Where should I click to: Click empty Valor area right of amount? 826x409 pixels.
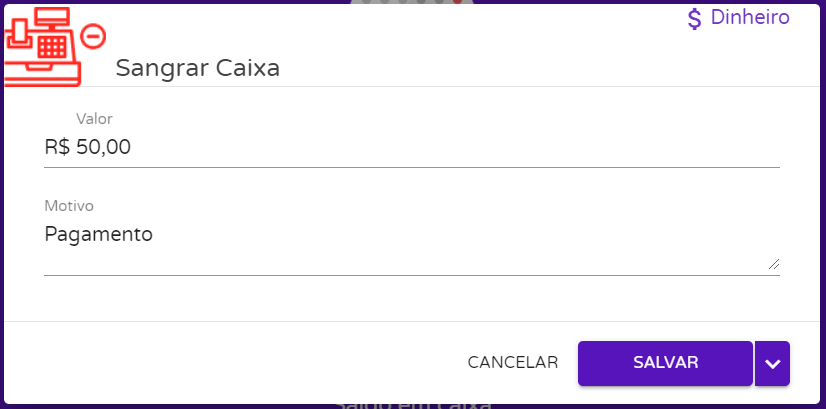[450, 147]
